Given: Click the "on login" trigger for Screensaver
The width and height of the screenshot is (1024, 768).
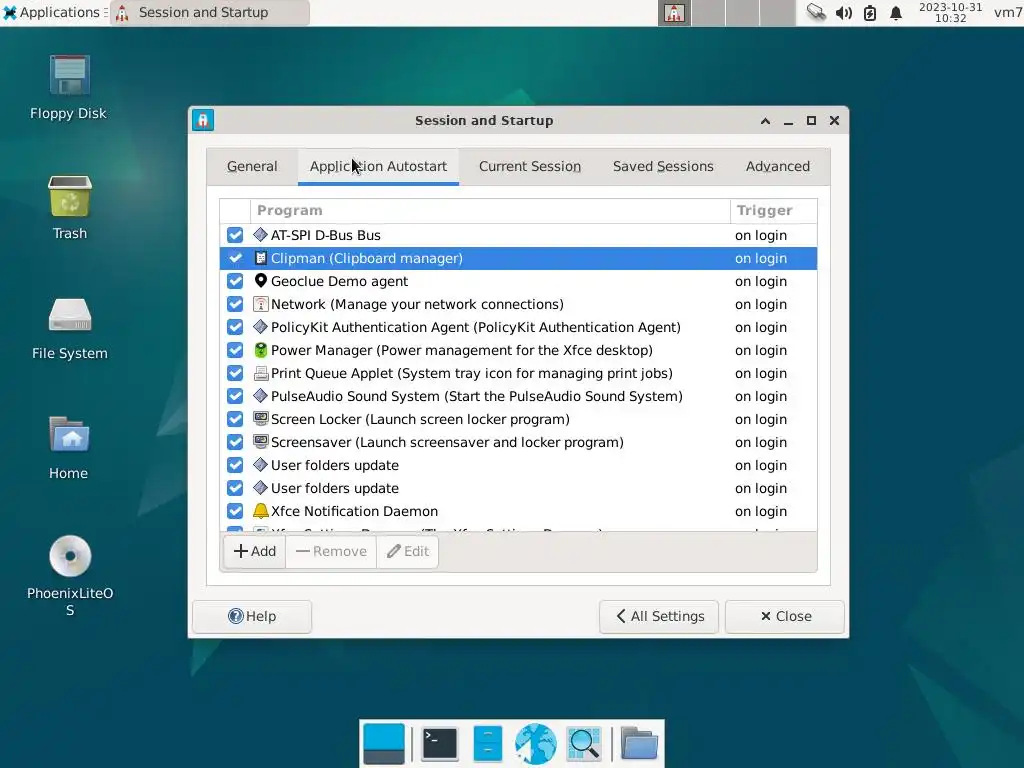Looking at the screenshot, I should [x=761, y=442].
